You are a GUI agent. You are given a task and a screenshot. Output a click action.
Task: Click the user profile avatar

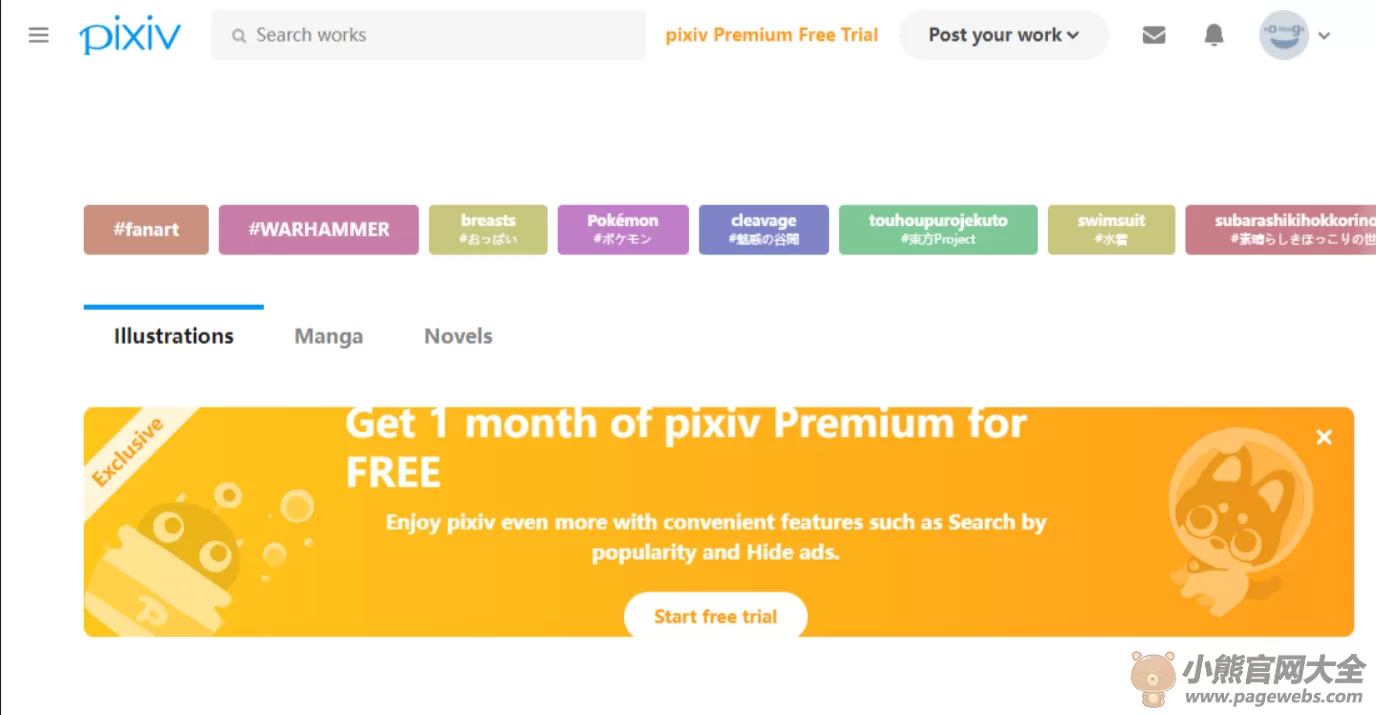1284,35
